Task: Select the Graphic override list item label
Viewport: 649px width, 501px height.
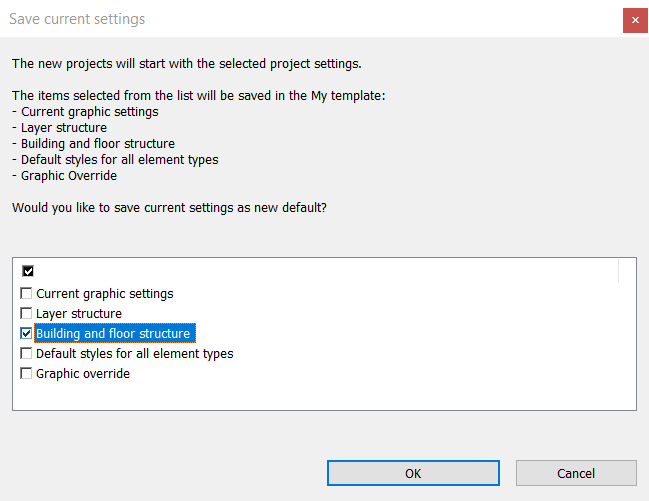Action: click(83, 374)
